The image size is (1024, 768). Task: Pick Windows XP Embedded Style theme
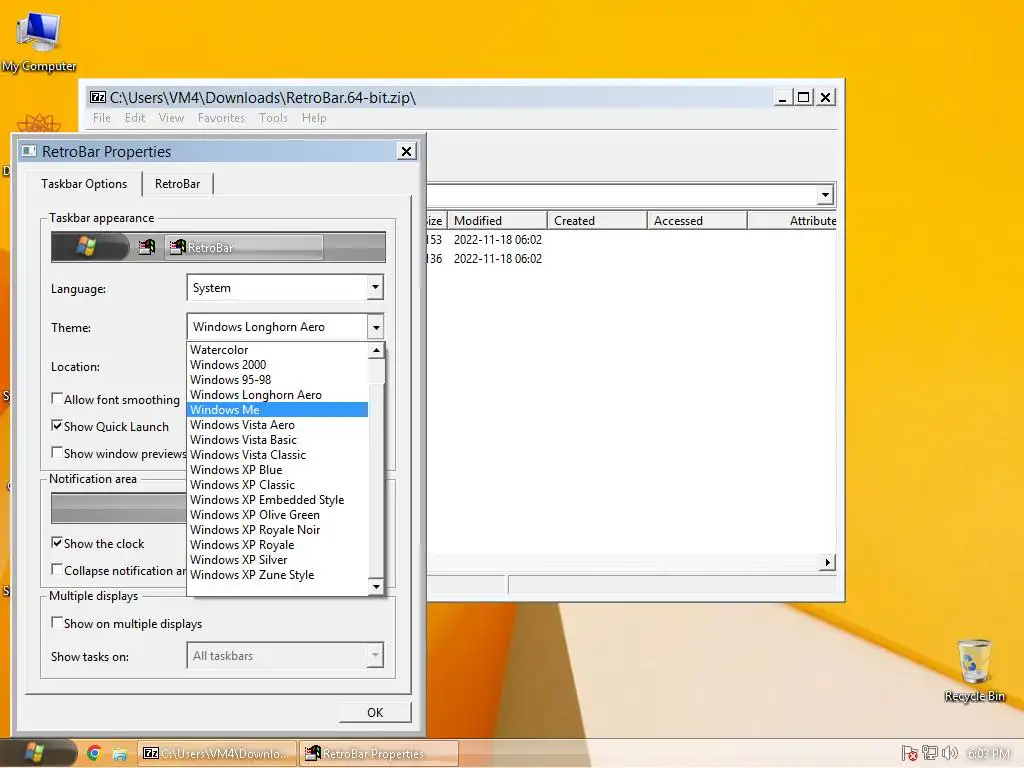point(278,500)
